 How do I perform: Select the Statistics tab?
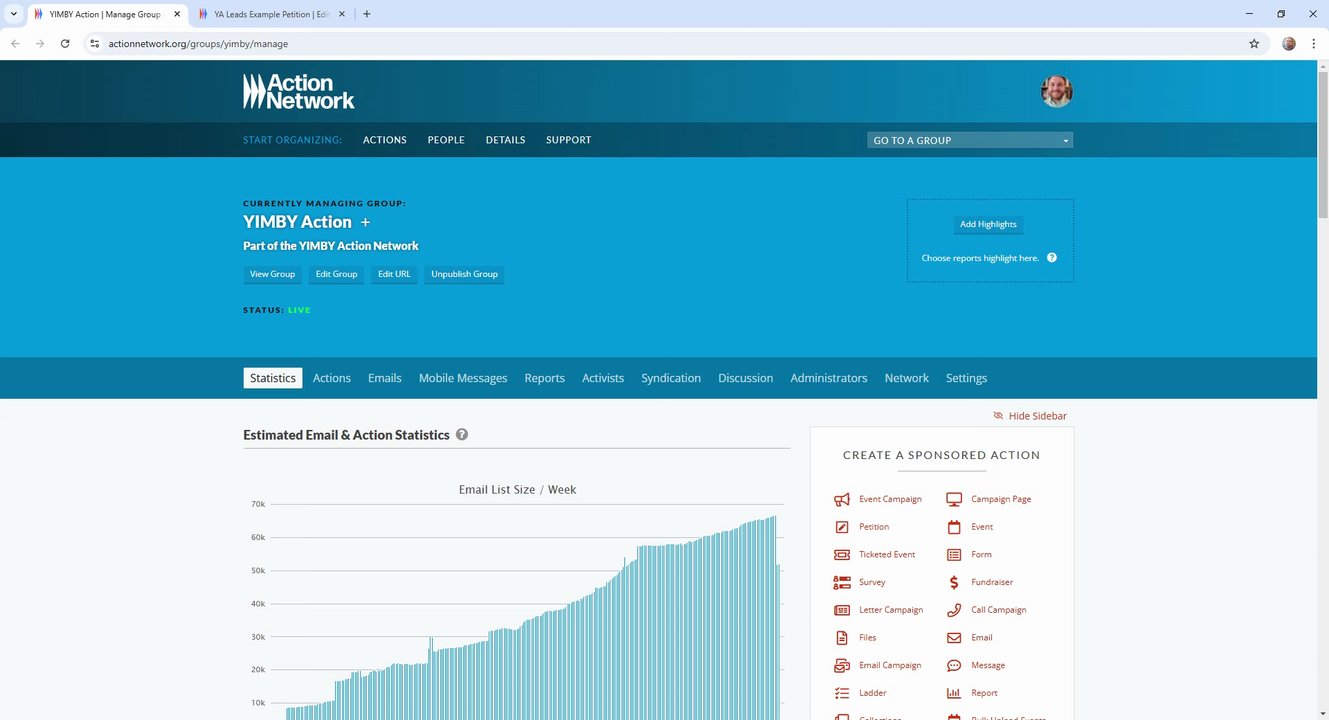pyautogui.click(x=273, y=378)
